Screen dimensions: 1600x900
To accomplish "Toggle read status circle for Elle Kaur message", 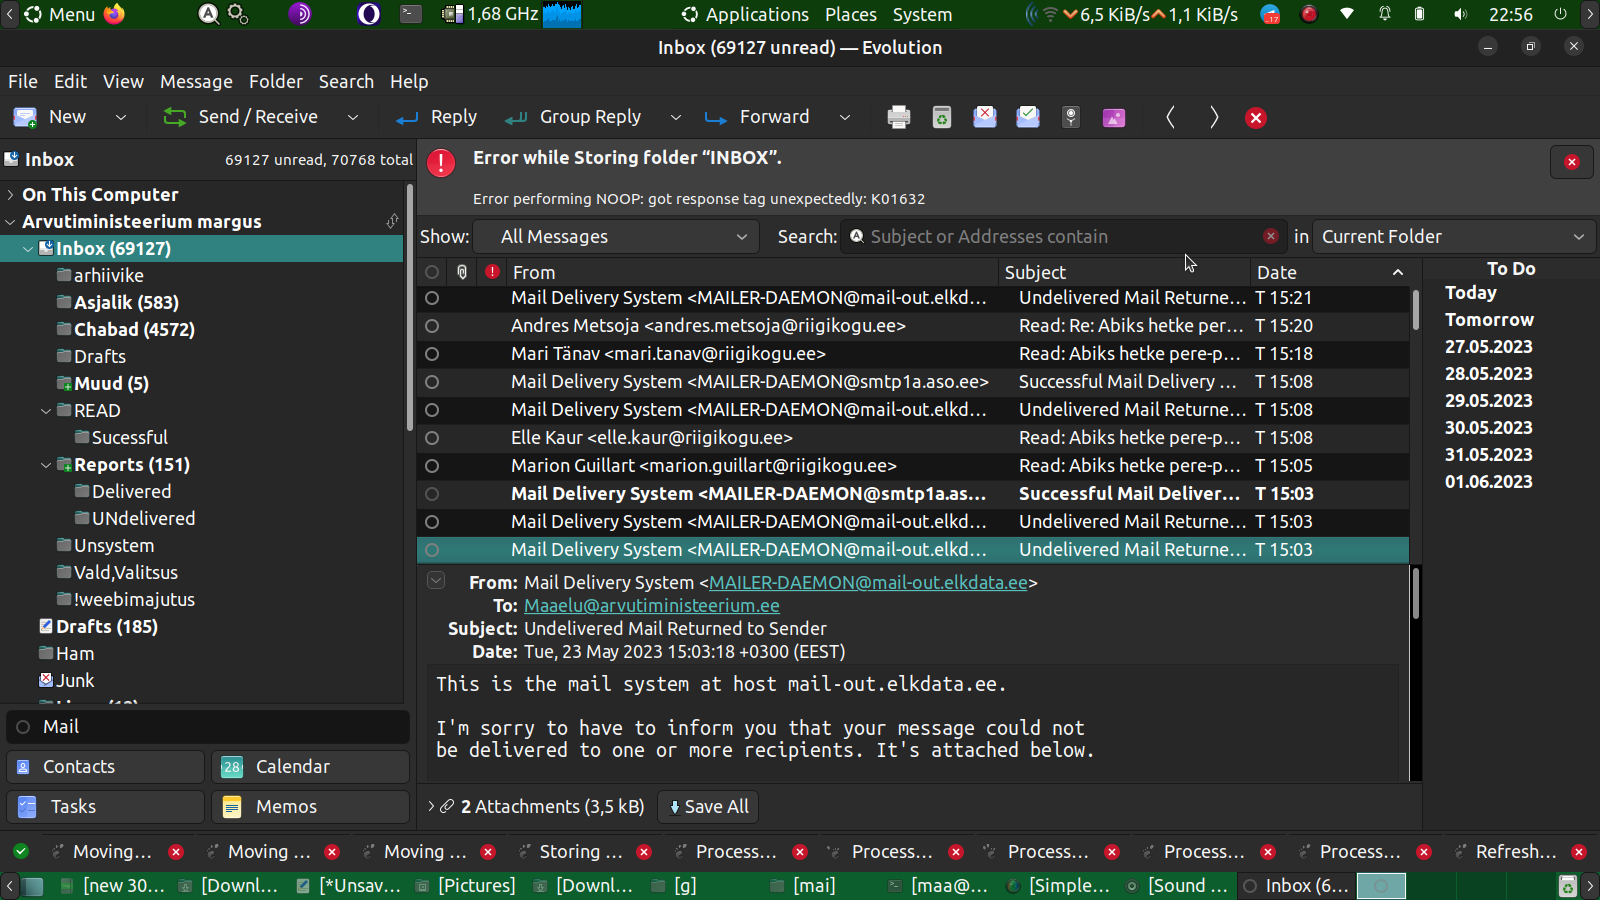I will 432,438.
